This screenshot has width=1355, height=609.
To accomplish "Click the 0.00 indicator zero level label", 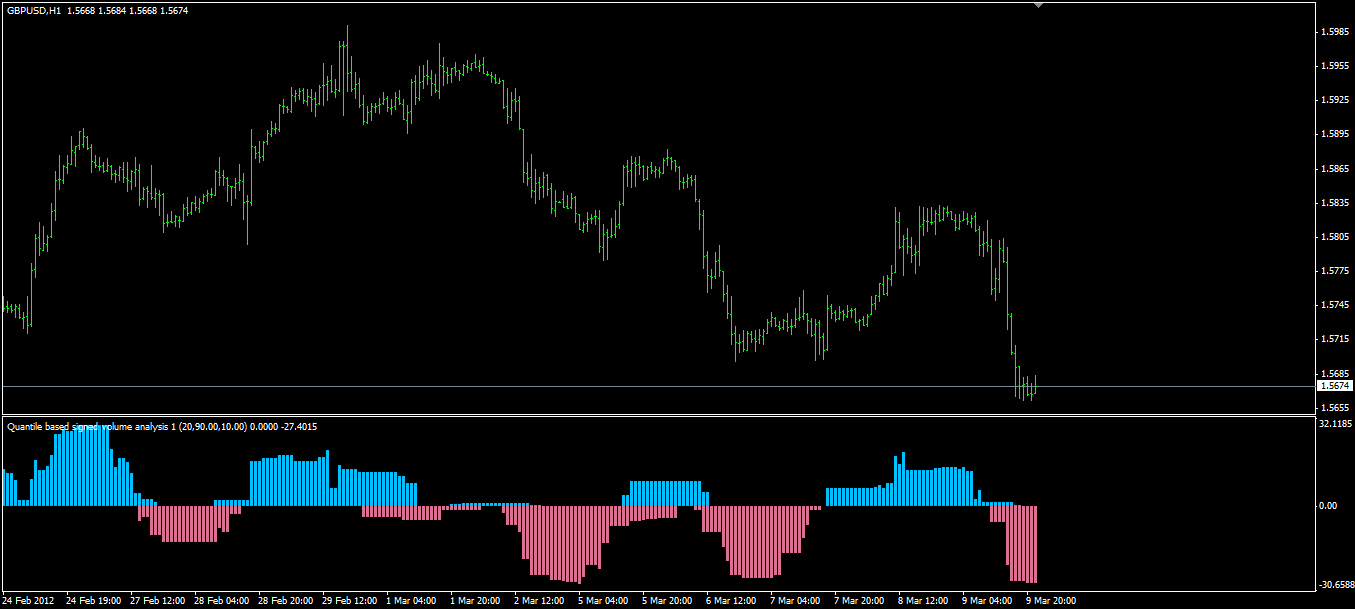I will 1328,506.
